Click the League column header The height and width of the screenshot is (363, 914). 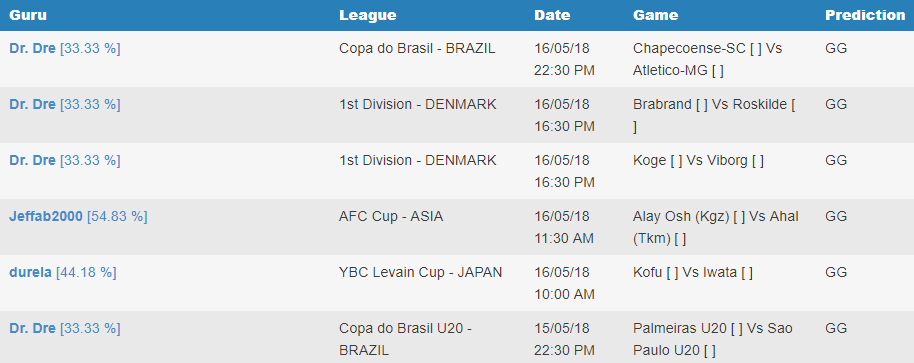coord(367,15)
